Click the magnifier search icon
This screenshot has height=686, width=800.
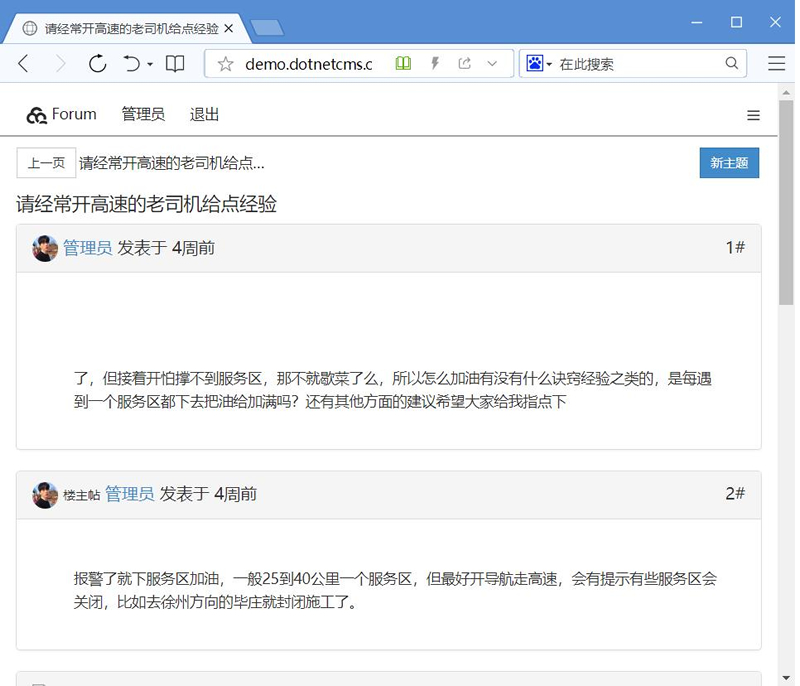tap(732, 63)
